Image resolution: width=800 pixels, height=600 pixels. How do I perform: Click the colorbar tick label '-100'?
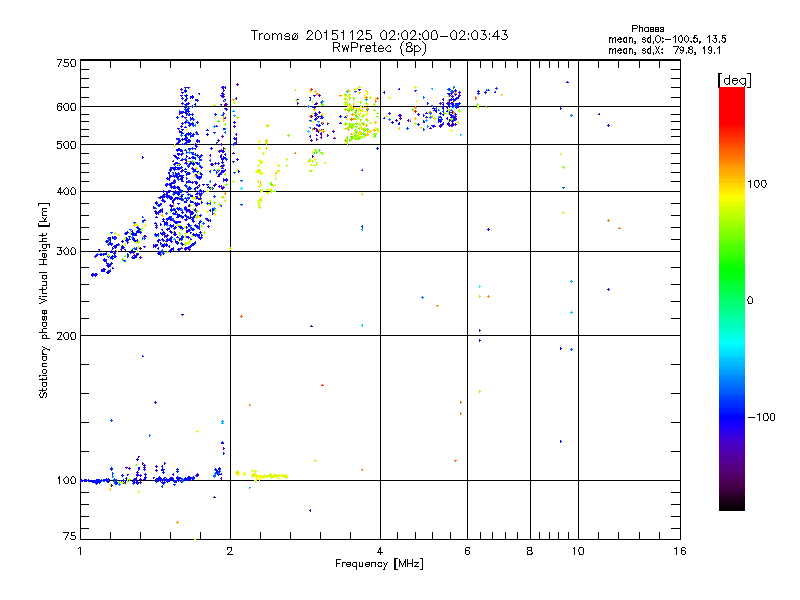(x=761, y=417)
